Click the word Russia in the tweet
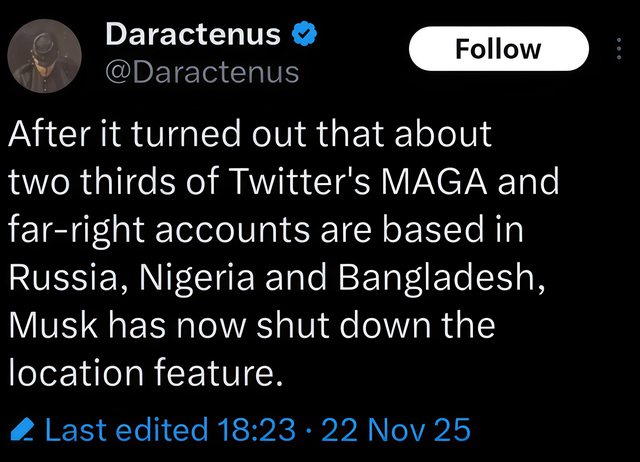The width and height of the screenshot is (640, 462). pyautogui.click(x=66, y=277)
